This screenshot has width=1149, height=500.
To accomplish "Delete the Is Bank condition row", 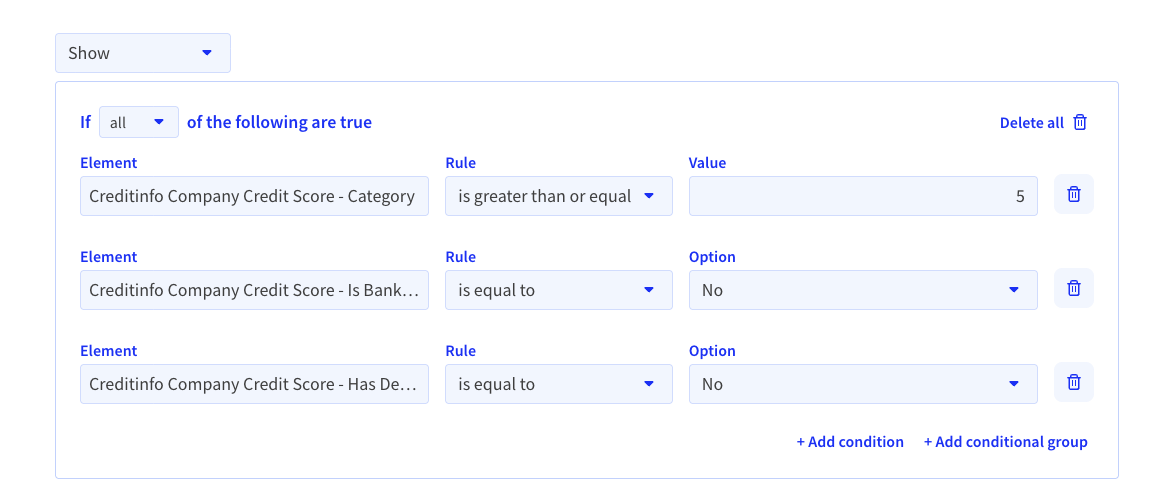I will 1074,288.
